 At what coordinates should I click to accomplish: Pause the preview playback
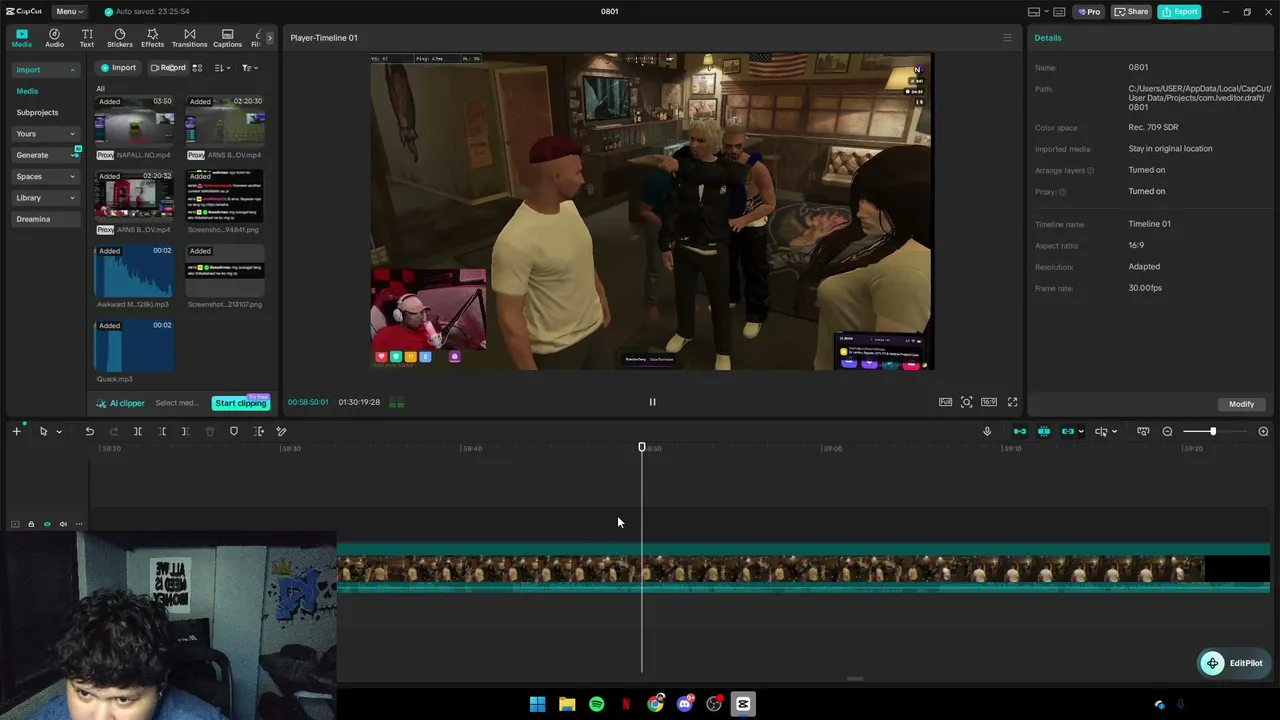click(652, 402)
